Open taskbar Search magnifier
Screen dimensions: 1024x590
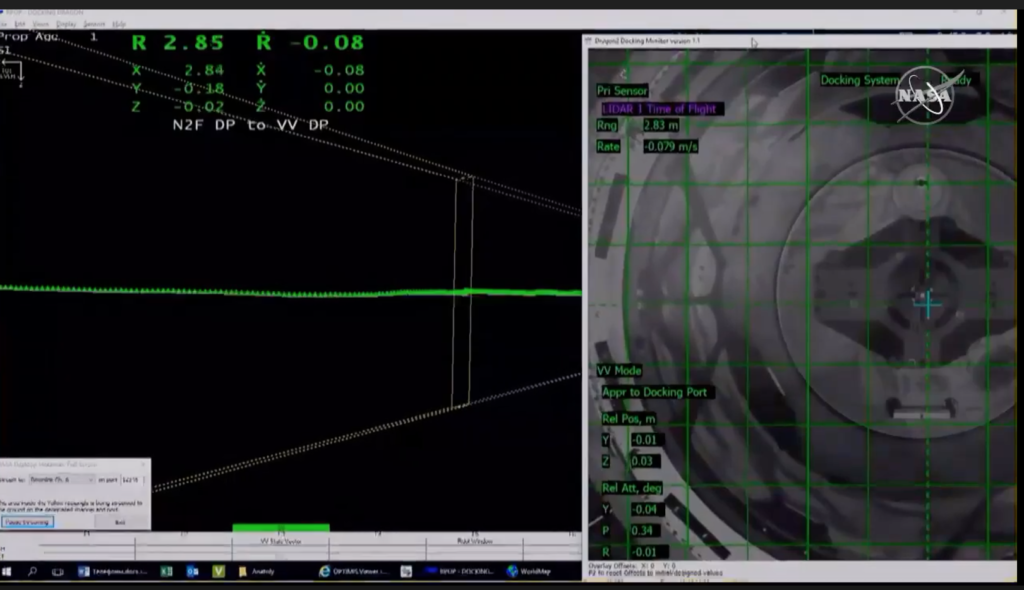32,572
